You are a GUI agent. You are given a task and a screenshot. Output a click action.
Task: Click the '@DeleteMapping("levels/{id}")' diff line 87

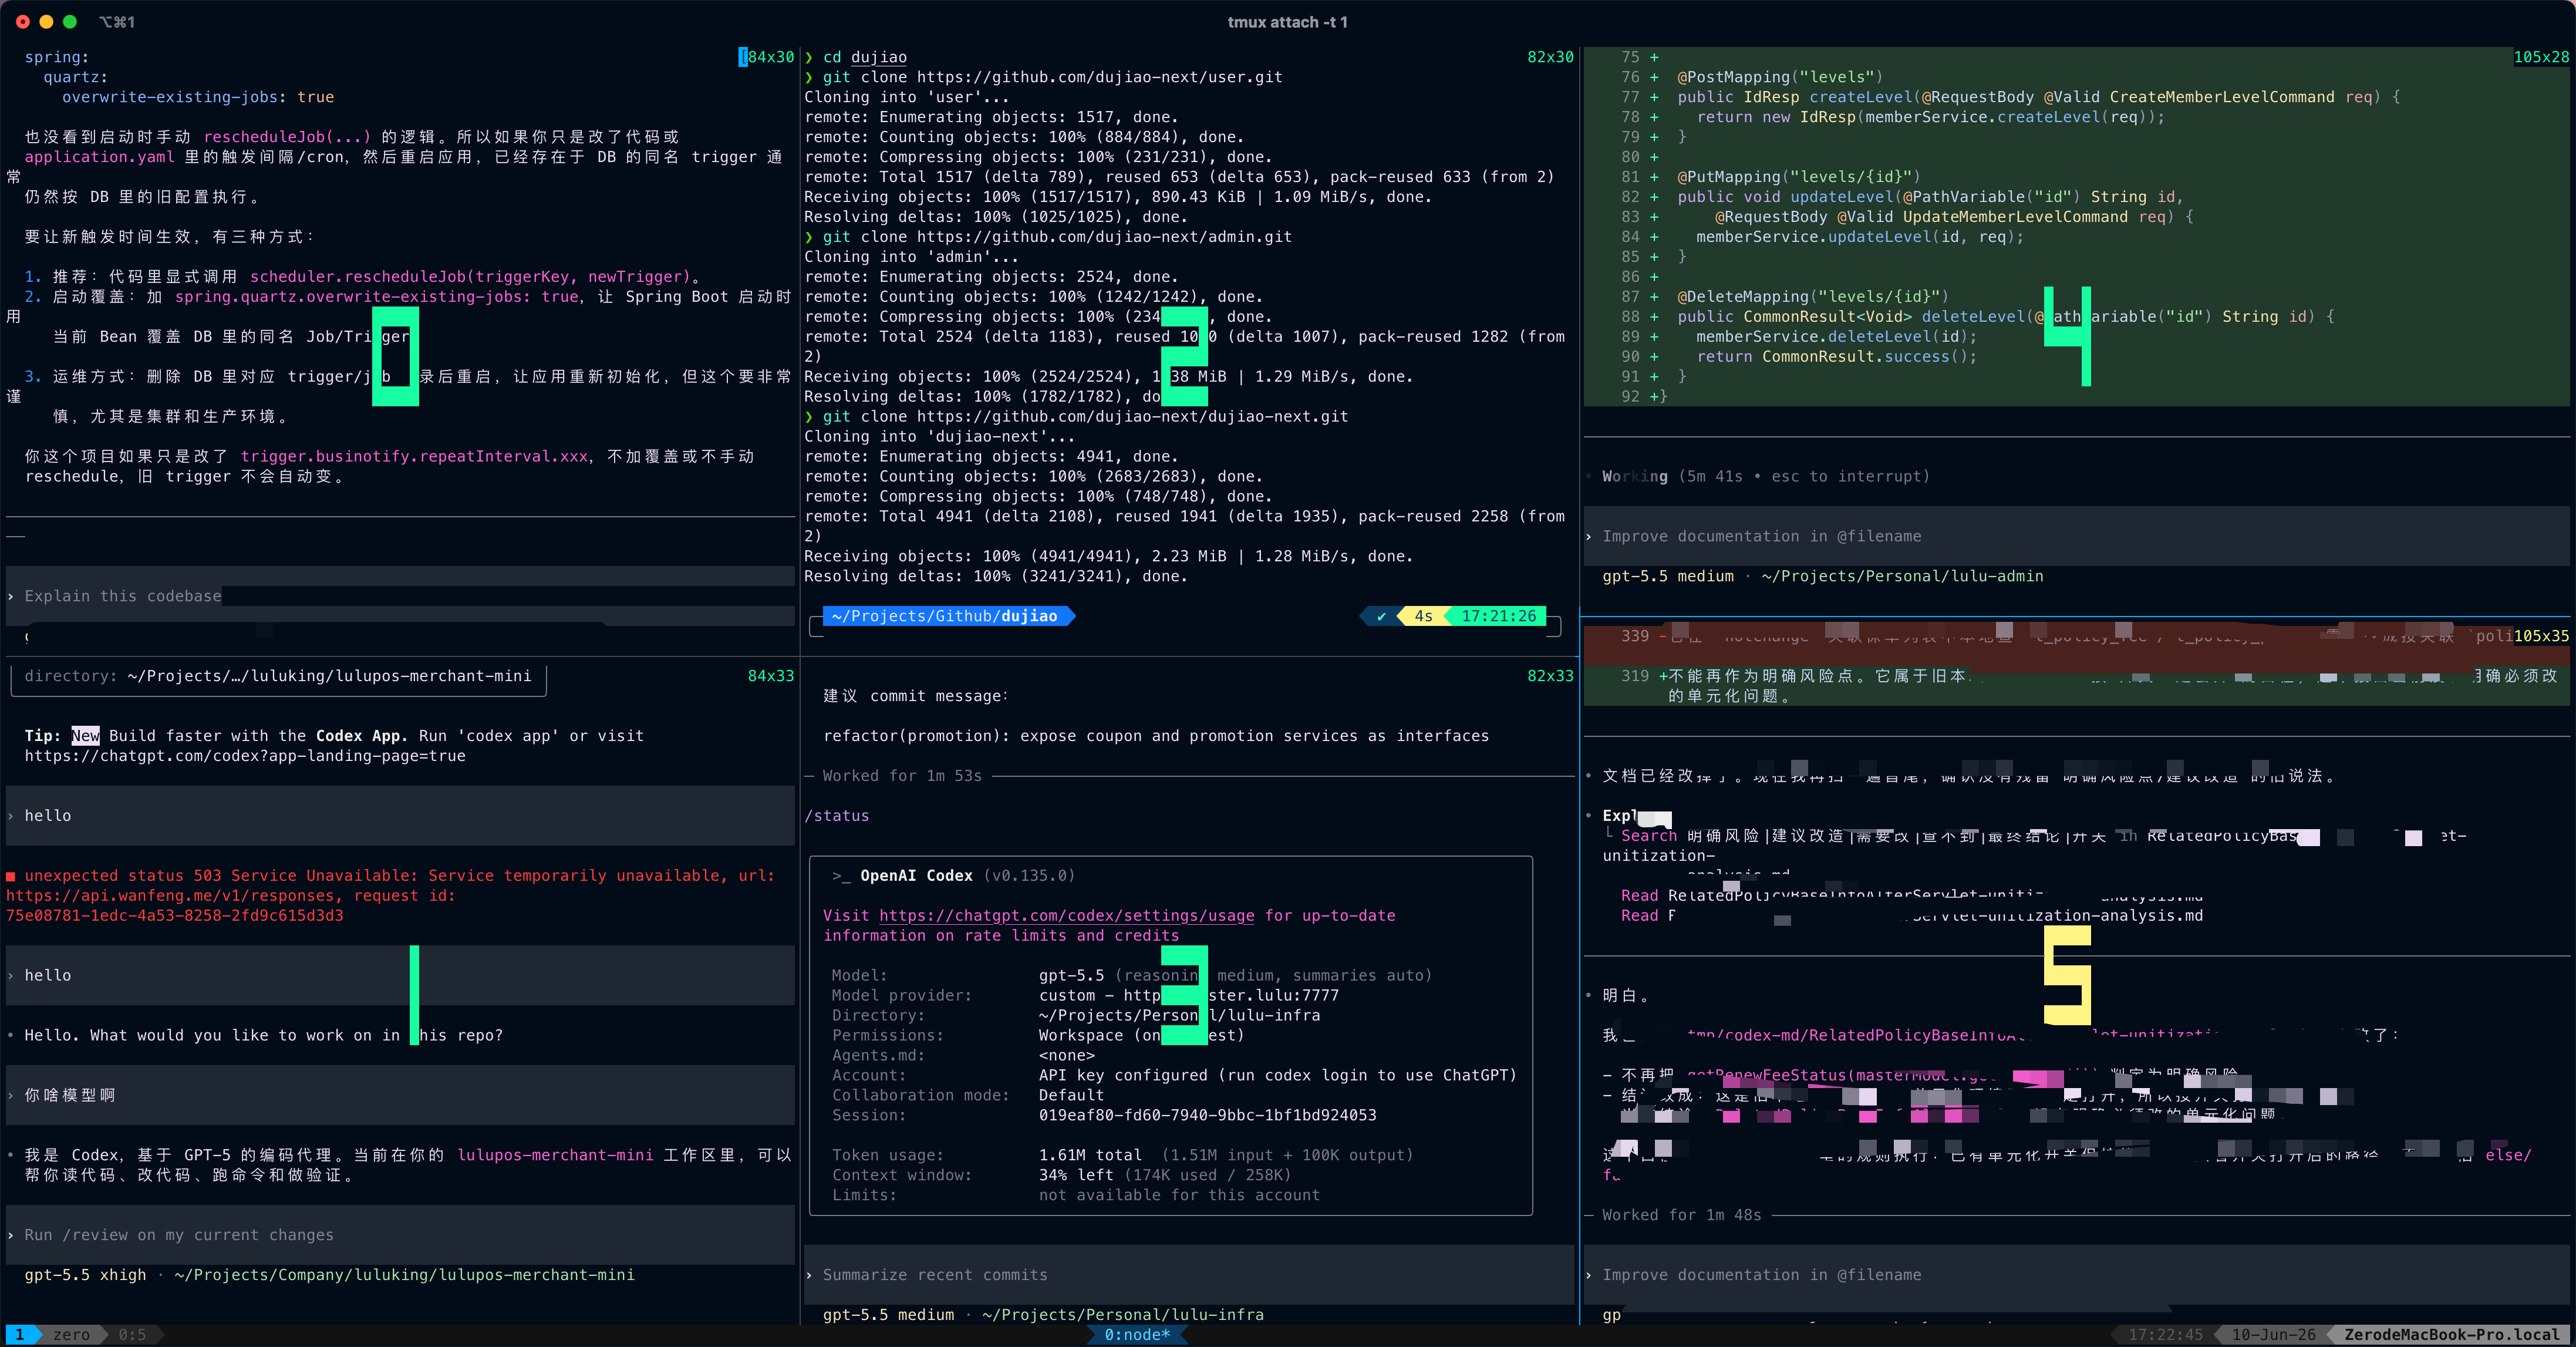coord(1812,297)
